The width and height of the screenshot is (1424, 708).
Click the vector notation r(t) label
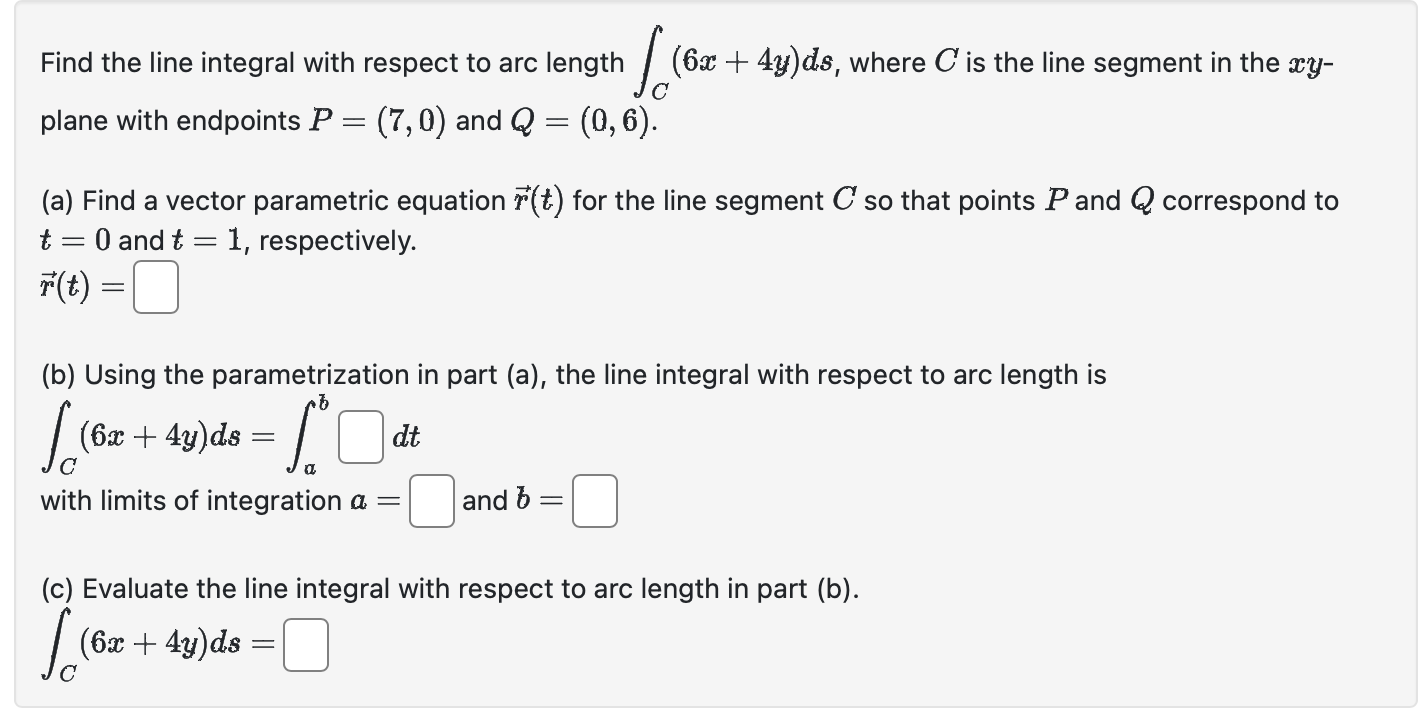coord(62,287)
